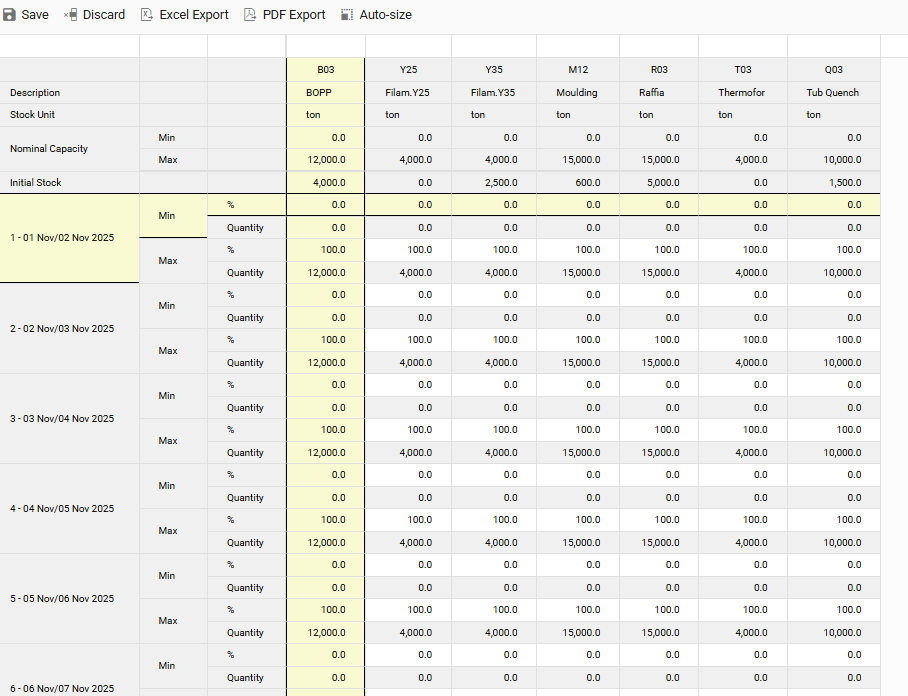Image resolution: width=908 pixels, height=696 pixels.
Task: Click period 5 Min Quantity for M12
Action: [x=578, y=588]
